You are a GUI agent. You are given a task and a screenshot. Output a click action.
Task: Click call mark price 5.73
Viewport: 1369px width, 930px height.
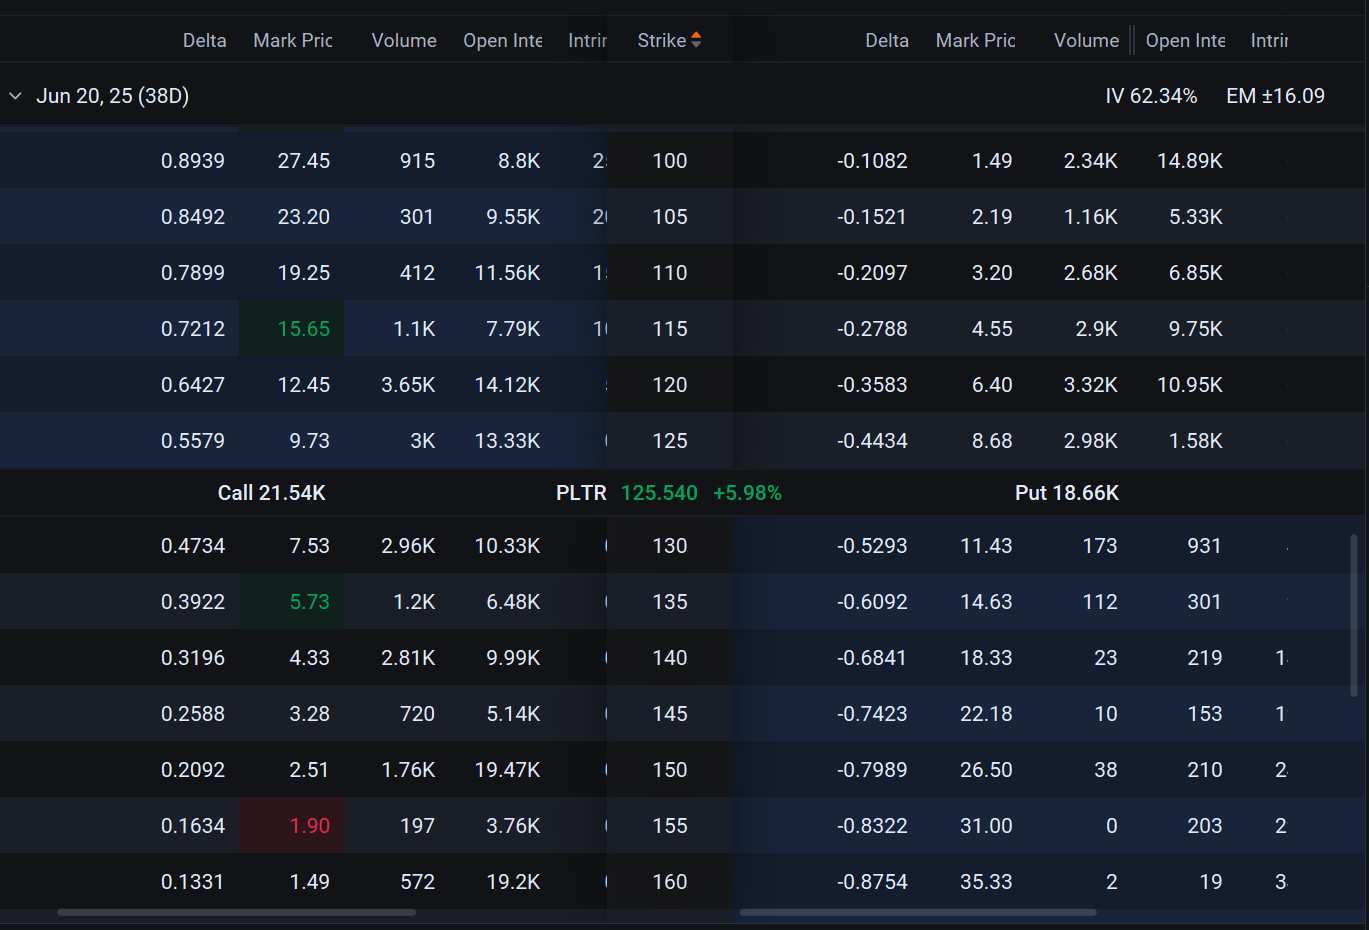[310, 602]
